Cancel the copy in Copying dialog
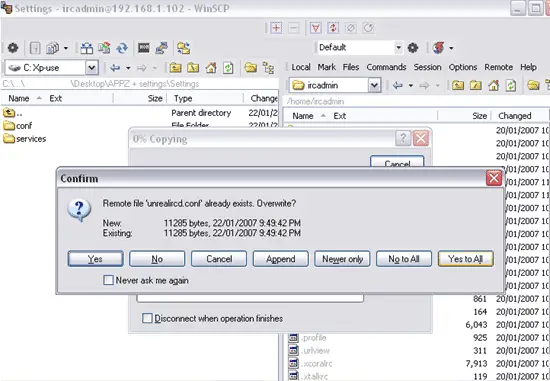This screenshot has width=550, height=381. pos(397,162)
